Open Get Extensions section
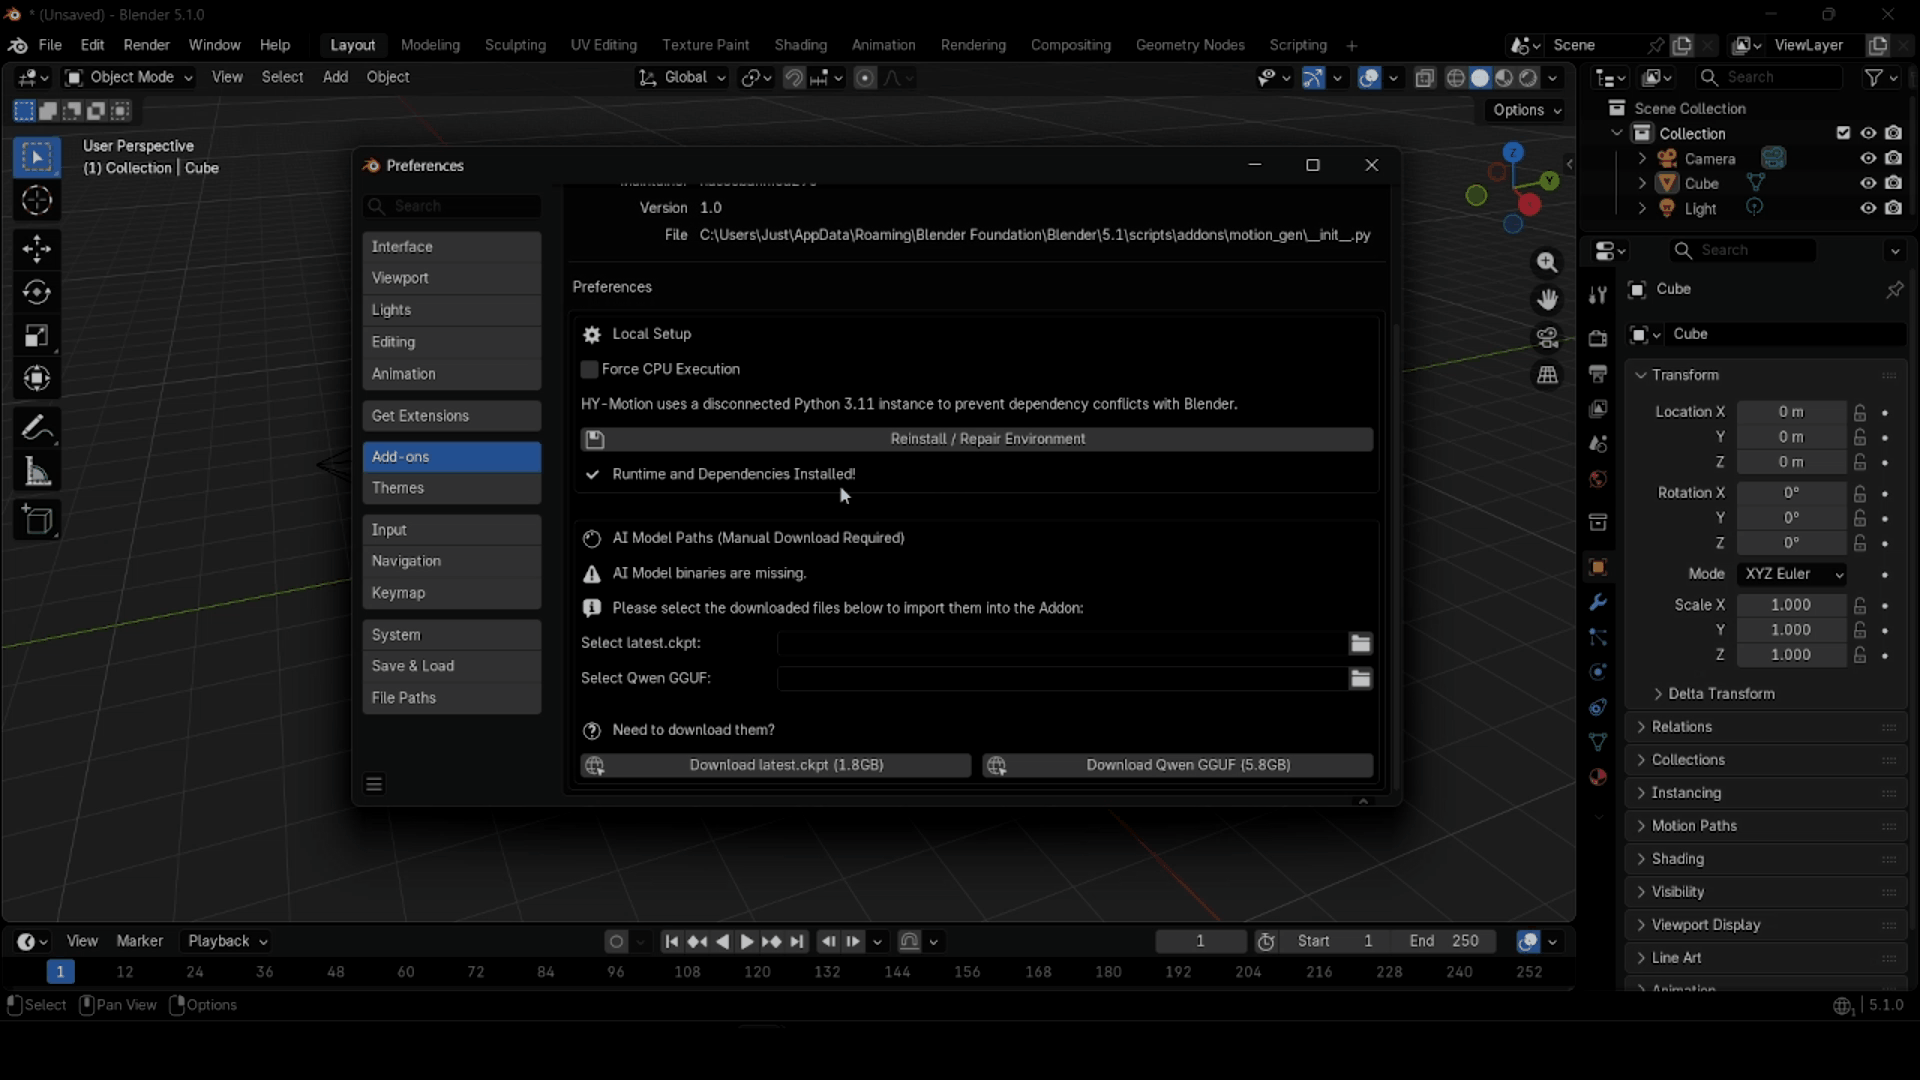The image size is (1920, 1080). [451, 416]
